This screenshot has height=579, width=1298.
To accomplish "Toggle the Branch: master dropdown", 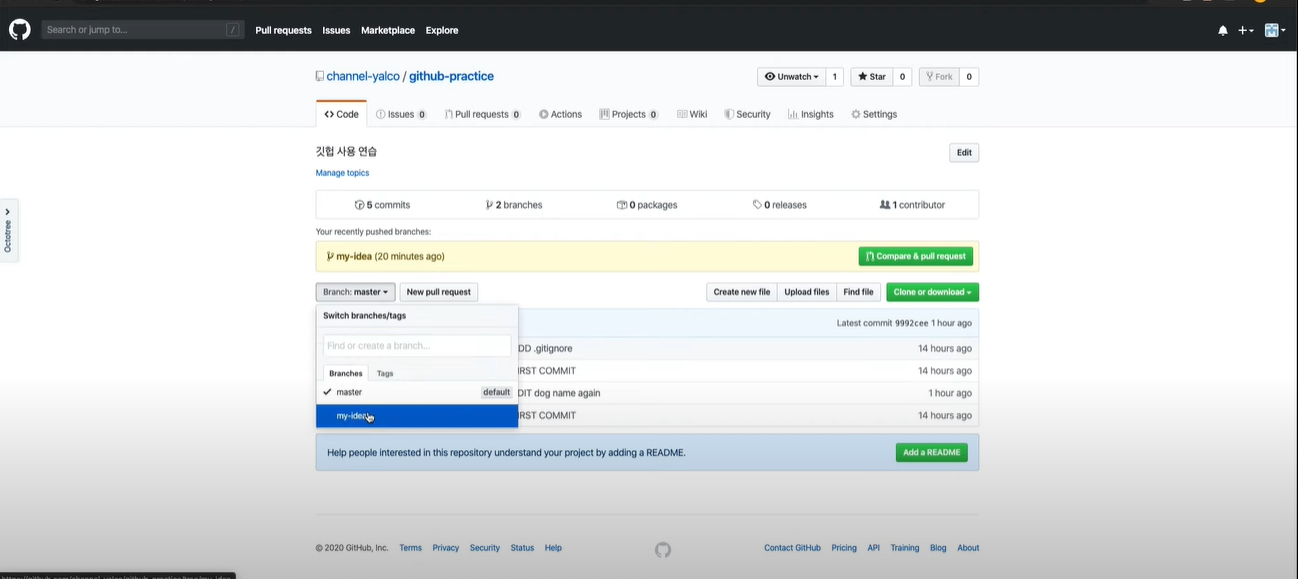I will tap(355, 292).
